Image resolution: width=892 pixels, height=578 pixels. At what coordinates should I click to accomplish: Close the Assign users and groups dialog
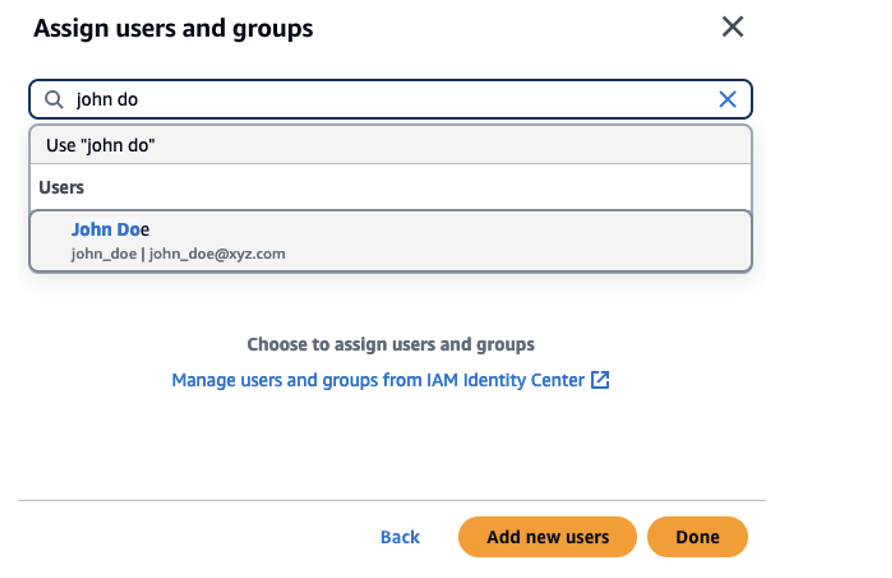(732, 28)
